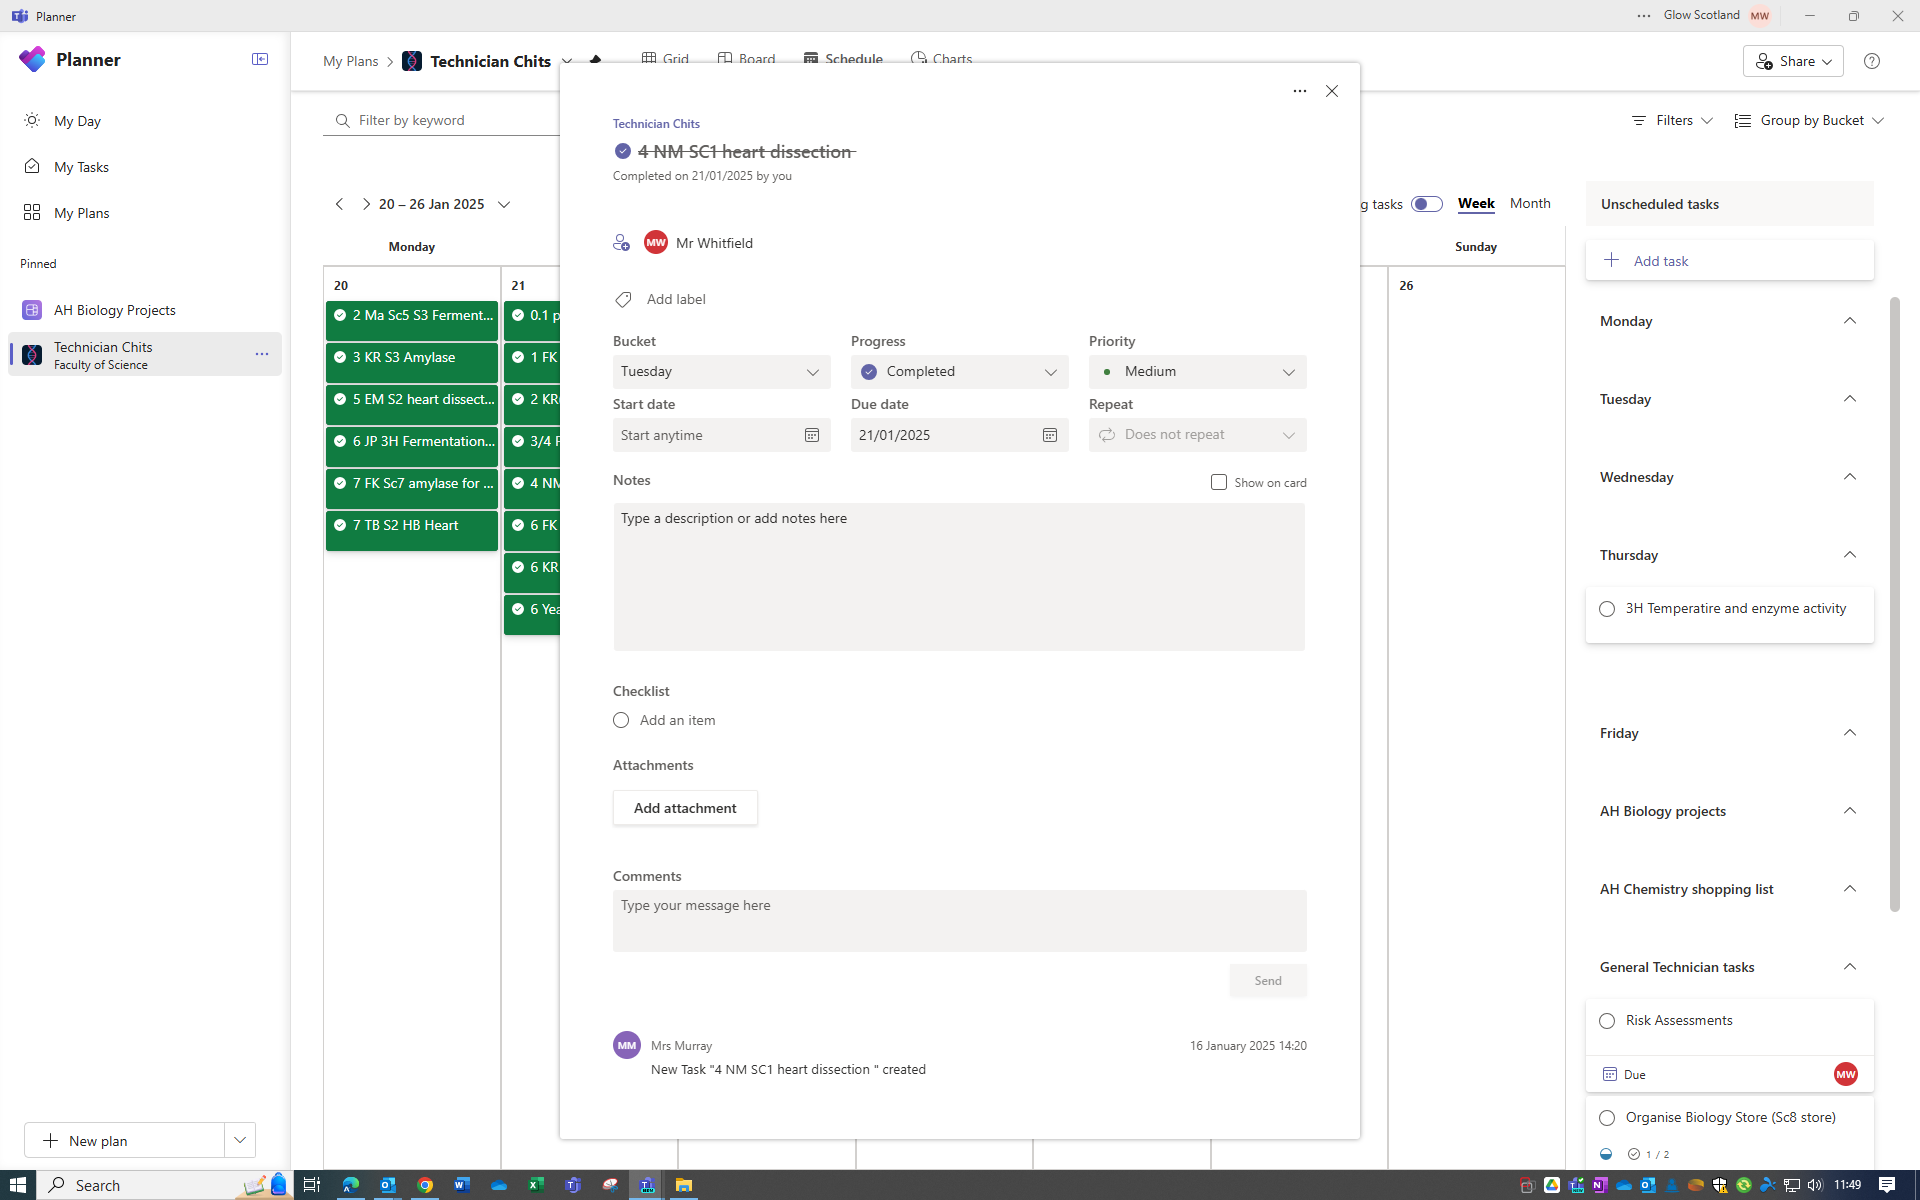Open the Bucket dropdown showing Tuesday
This screenshot has width=1920, height=1200.
click(x=721, y=372)
